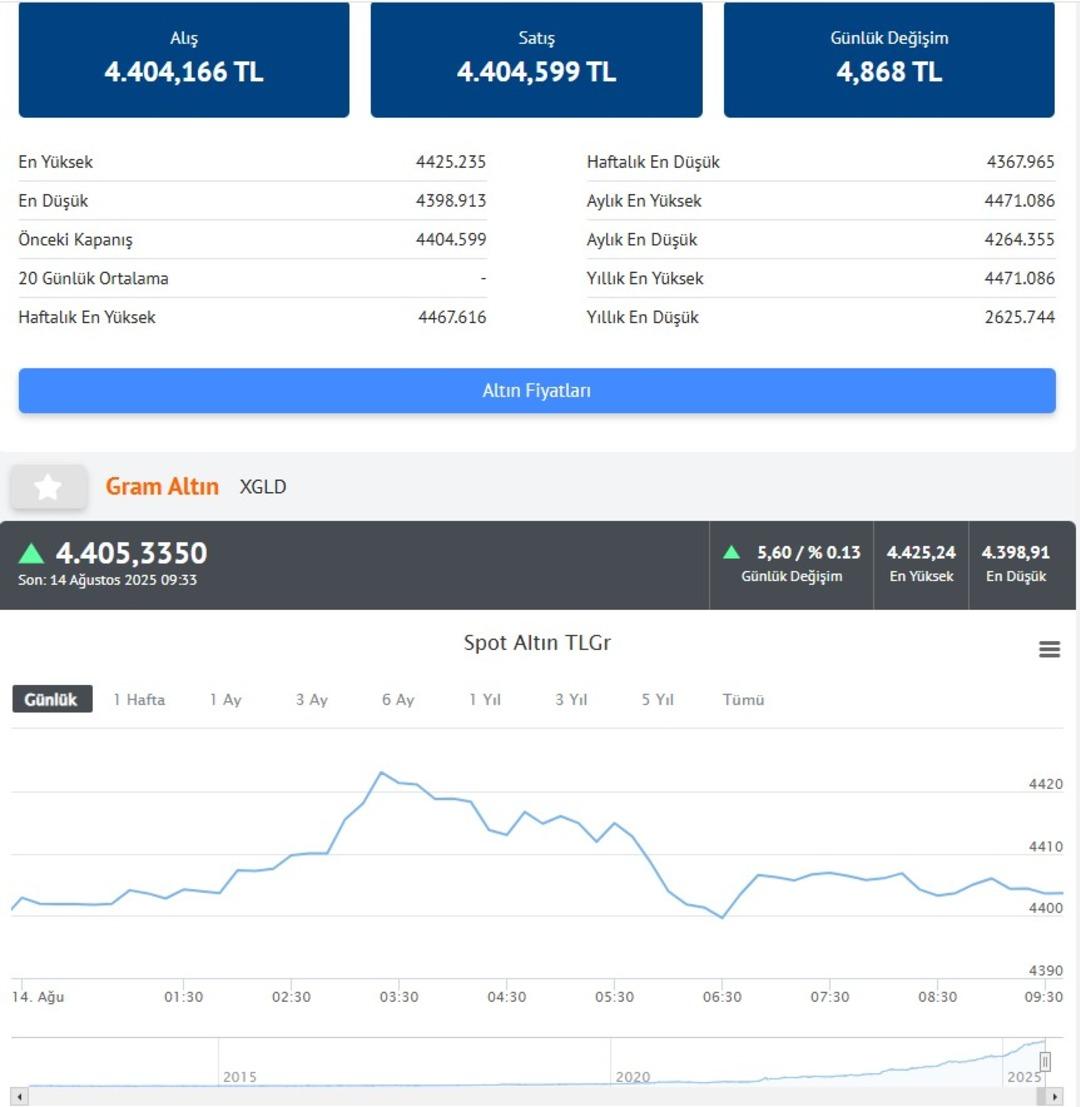The width and height of the screenshot is (1080, 1107).
Task: Click the Gram Altın title
Action: pos(162,486)
